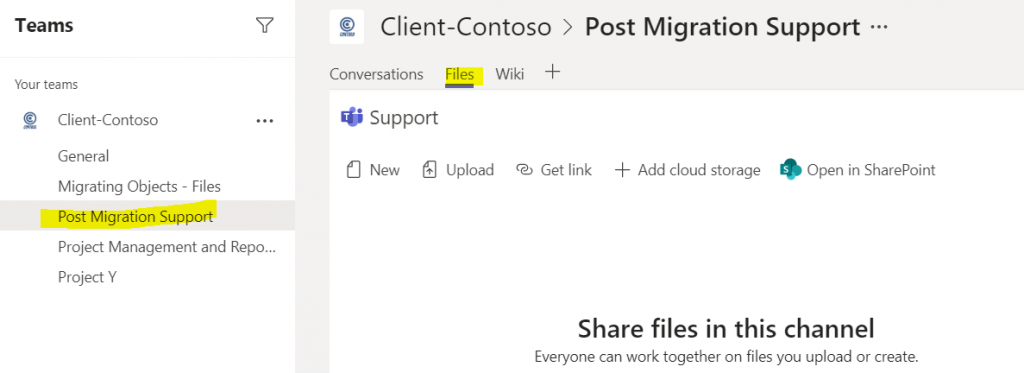Open channel more options ellipsis in header

(x=880, y=27)
